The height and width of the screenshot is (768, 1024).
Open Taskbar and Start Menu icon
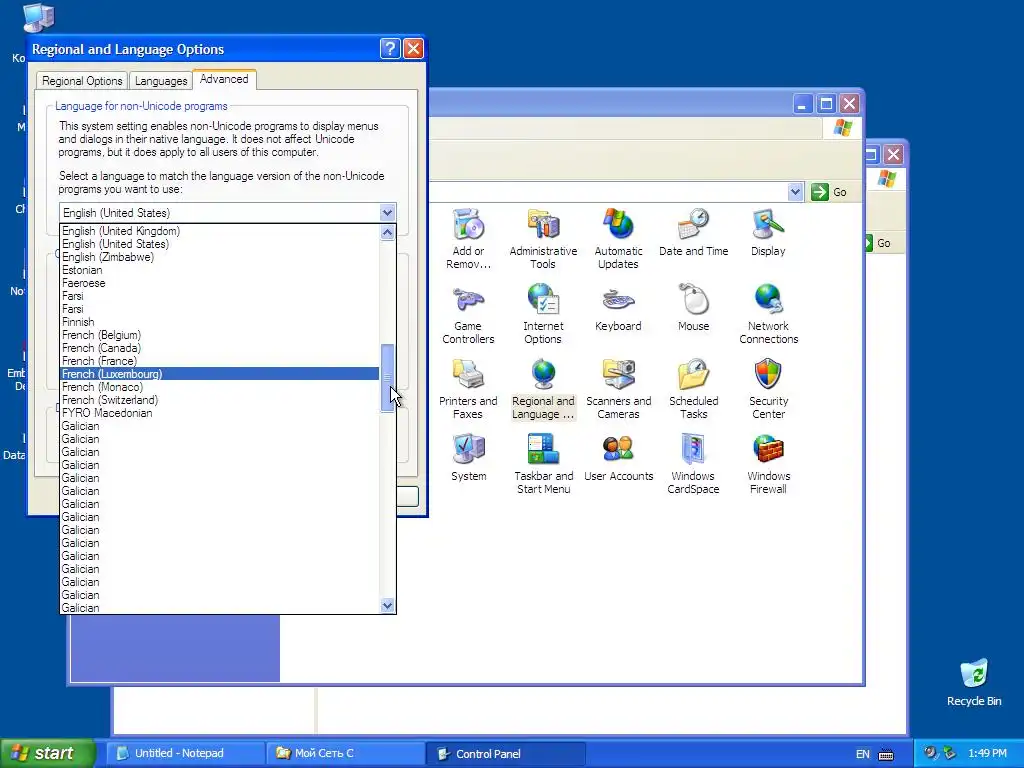pos(543,464)
